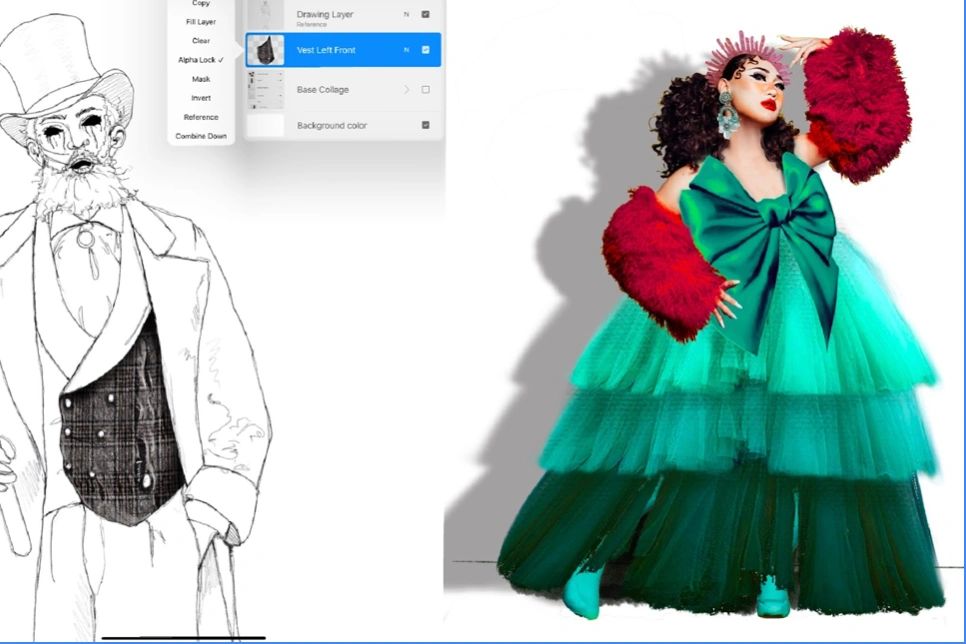The image size is (966, 644).
Task: Toggle the Background color visibility checkbox
Action: coord(424,124)
